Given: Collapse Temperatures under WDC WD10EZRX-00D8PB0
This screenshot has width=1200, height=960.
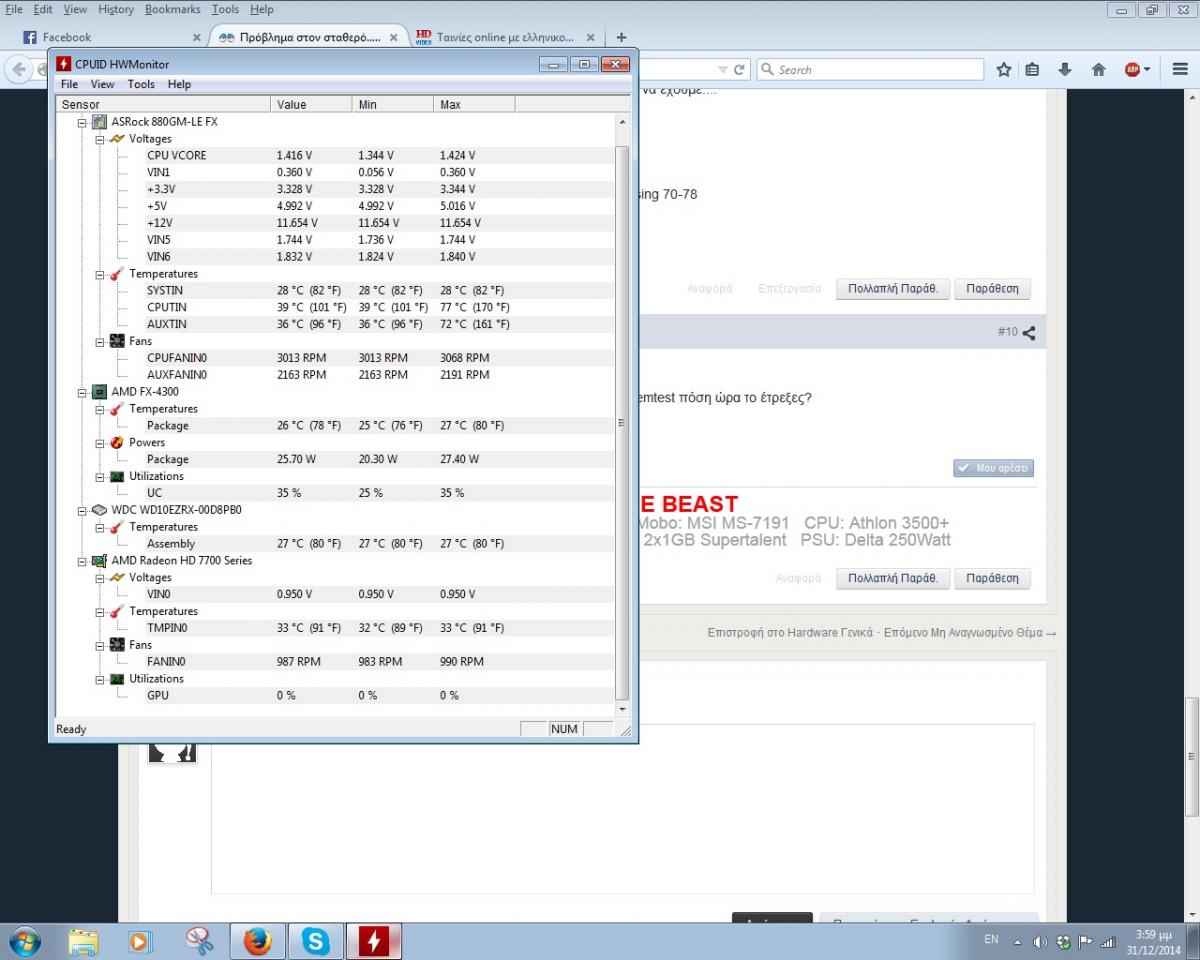Looking at the screenshot, I should click(100, 527).
